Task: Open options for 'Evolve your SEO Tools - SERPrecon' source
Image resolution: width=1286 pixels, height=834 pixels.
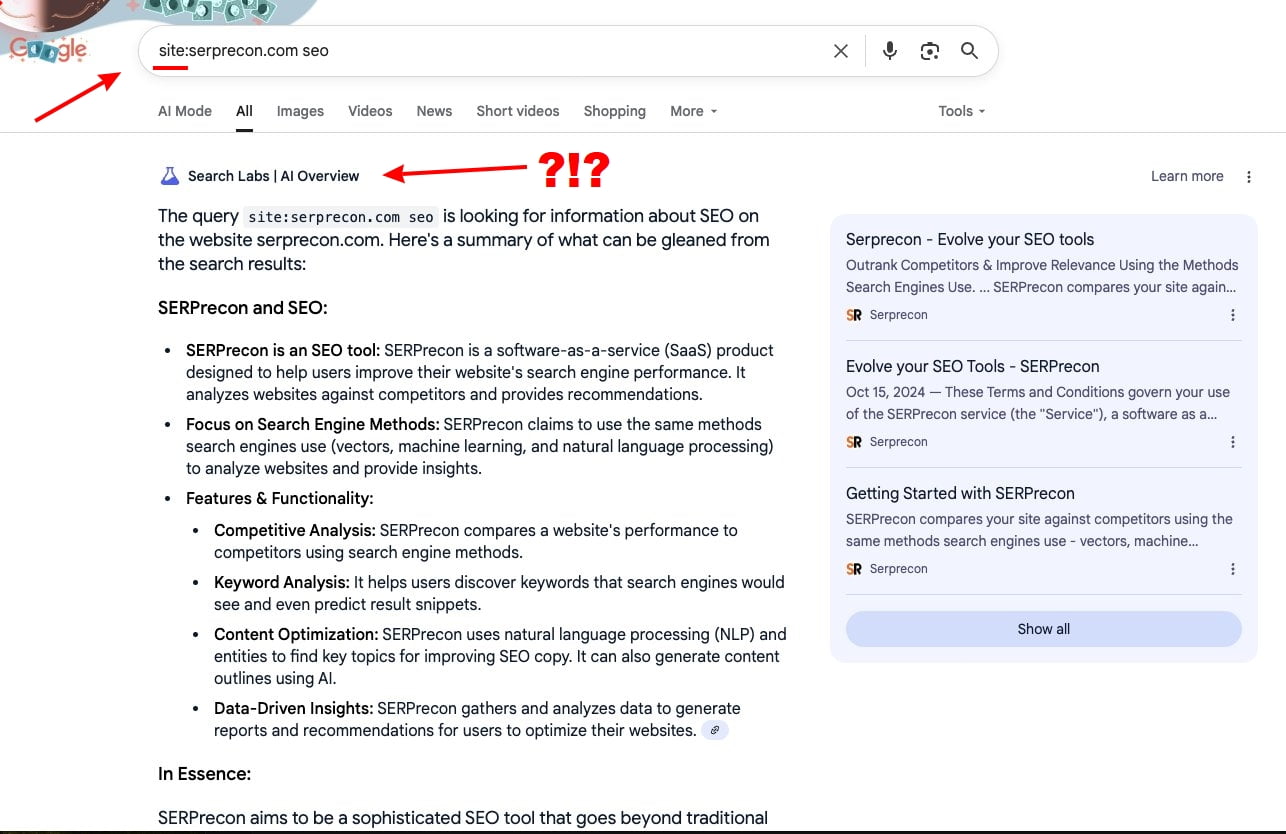Action: pyautogui.click(x=1233, y=442)
